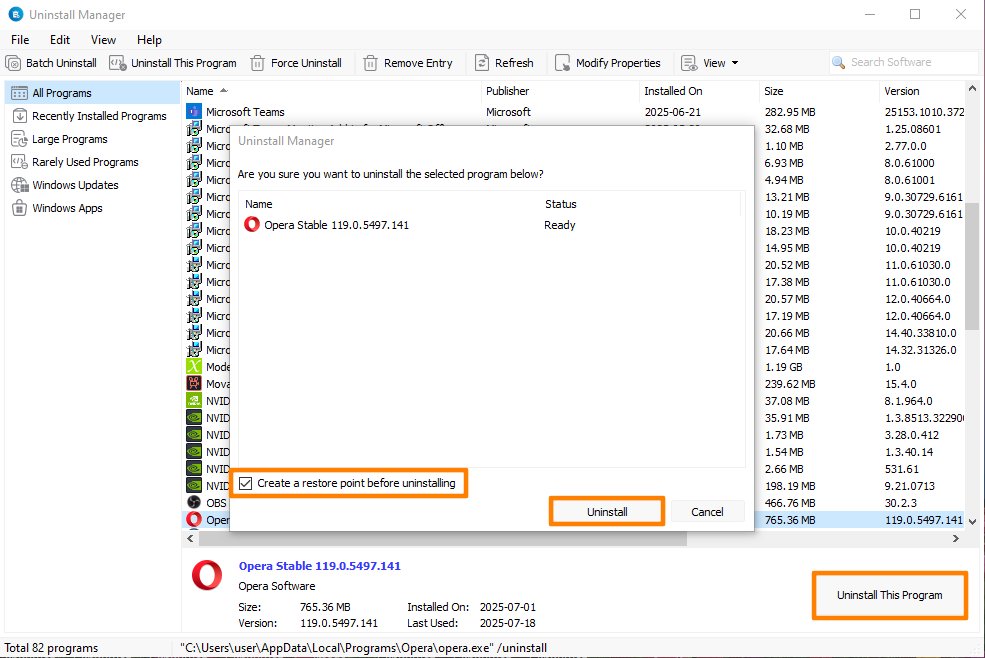Click Cancel in the uninstall dialog
The width and height of the screenshot is (985, 658).
pyautogui.click(x=707, y=511)
